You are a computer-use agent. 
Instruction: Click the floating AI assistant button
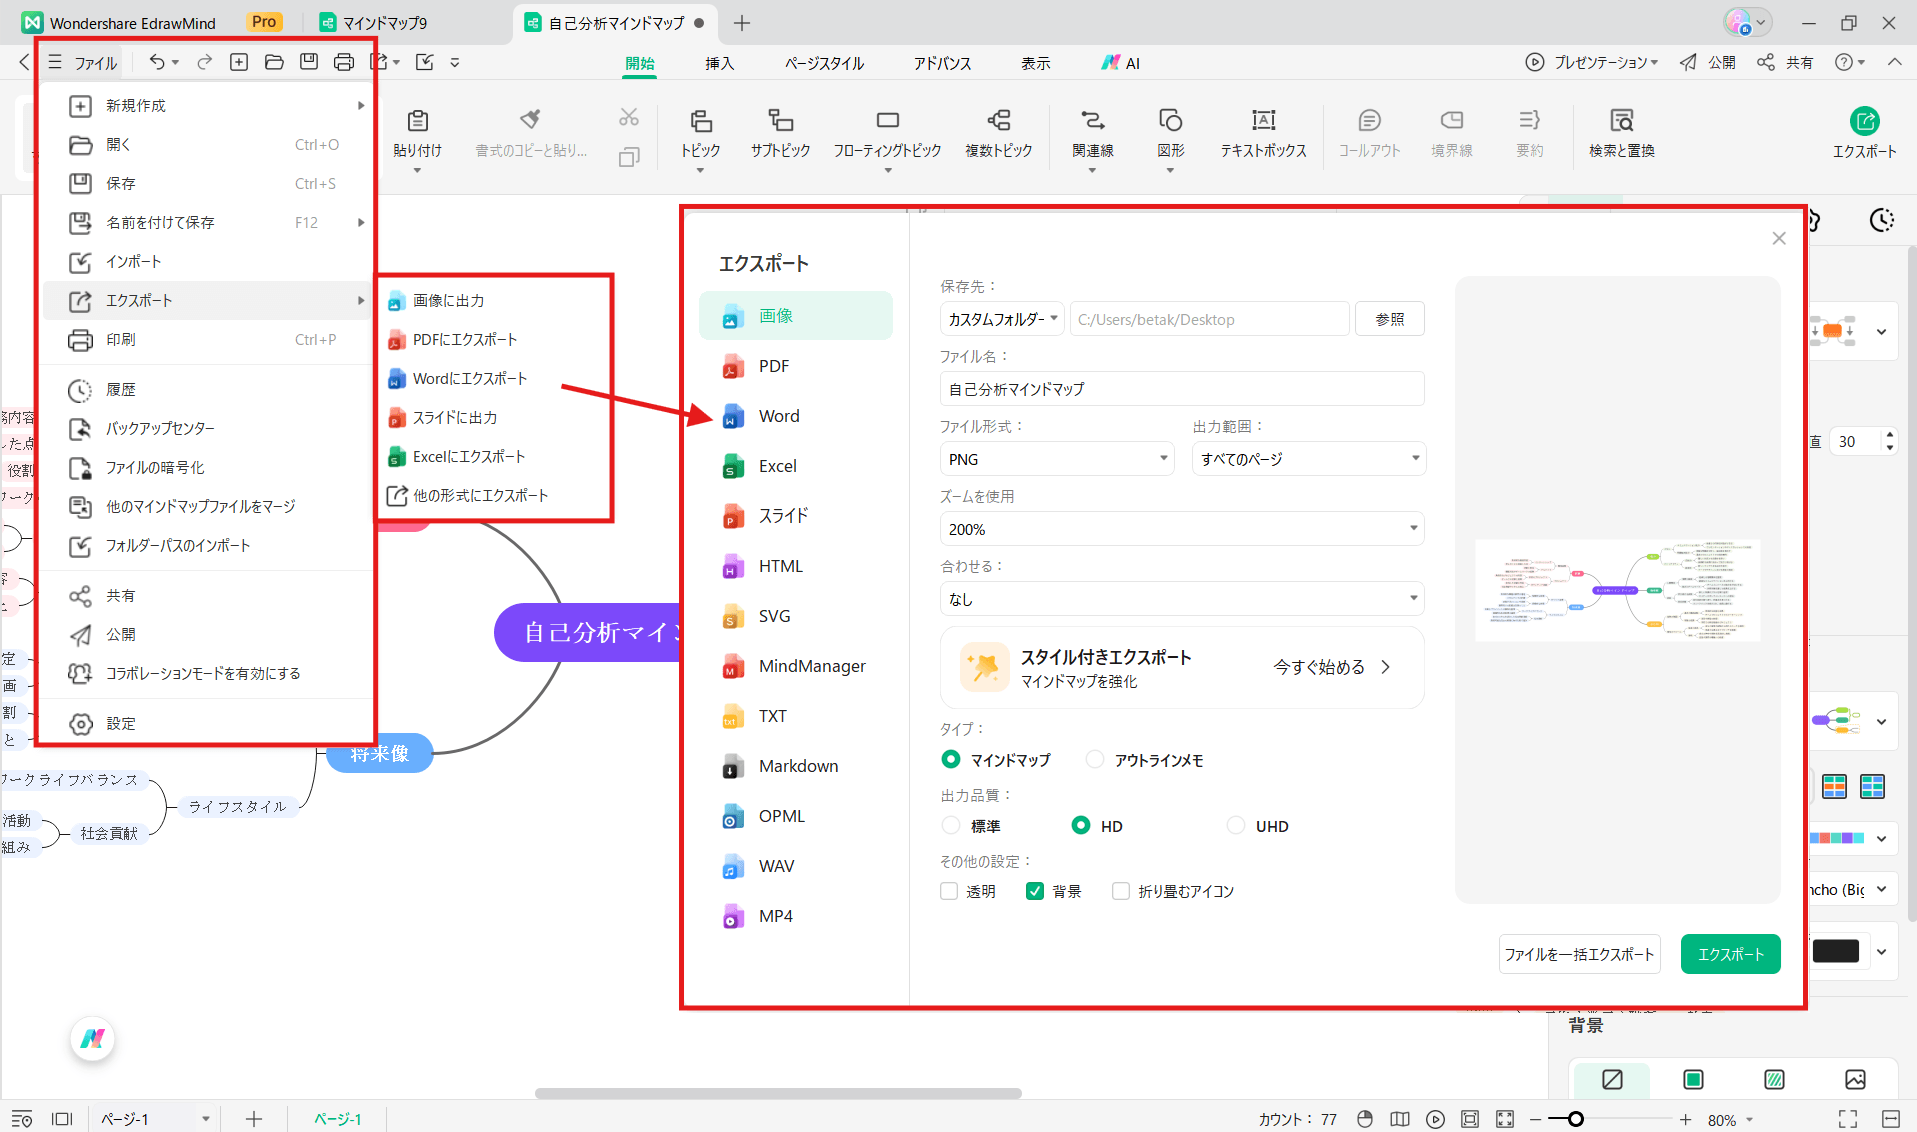point(93,1039)
